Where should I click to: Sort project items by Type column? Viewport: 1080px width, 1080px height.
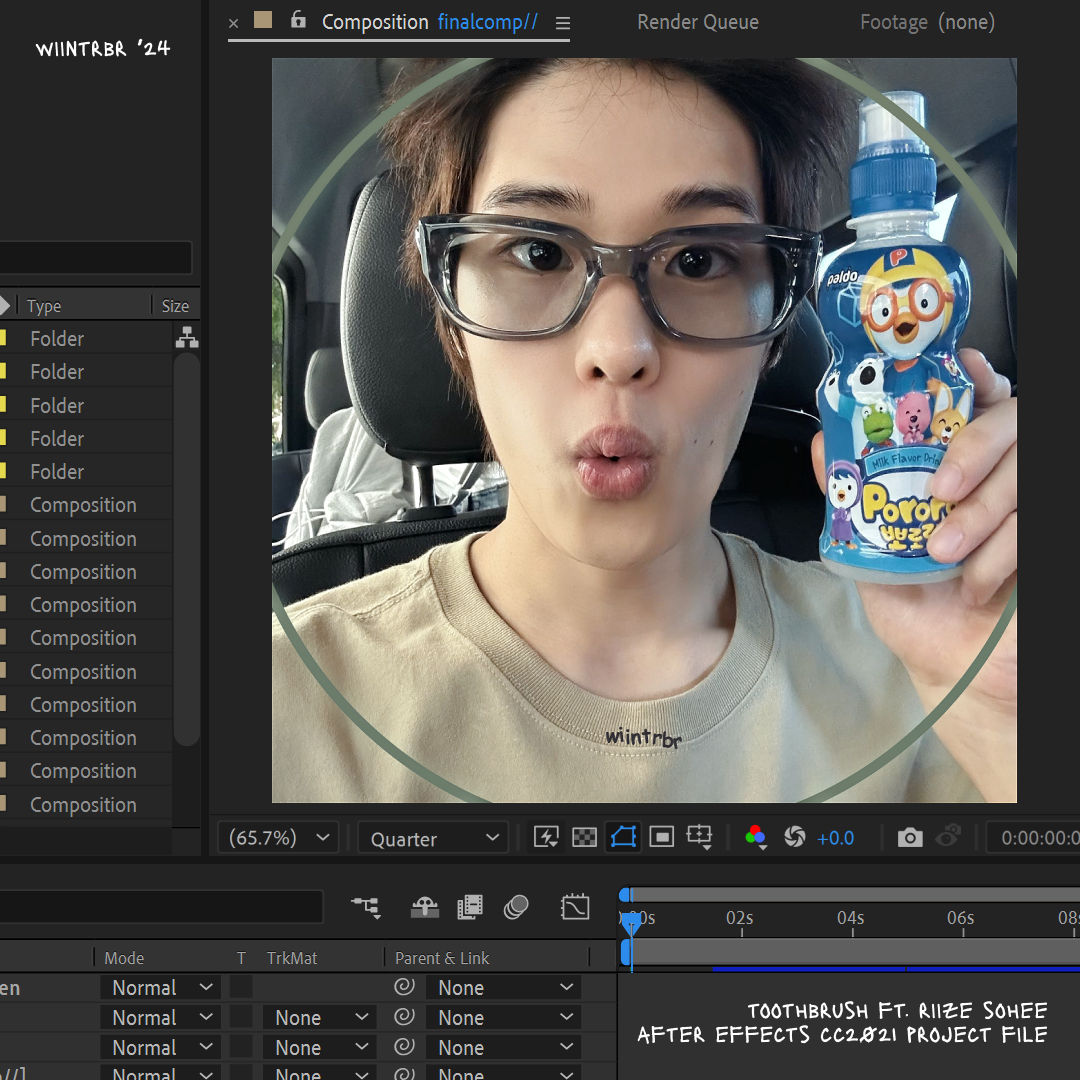click(44, 306)
